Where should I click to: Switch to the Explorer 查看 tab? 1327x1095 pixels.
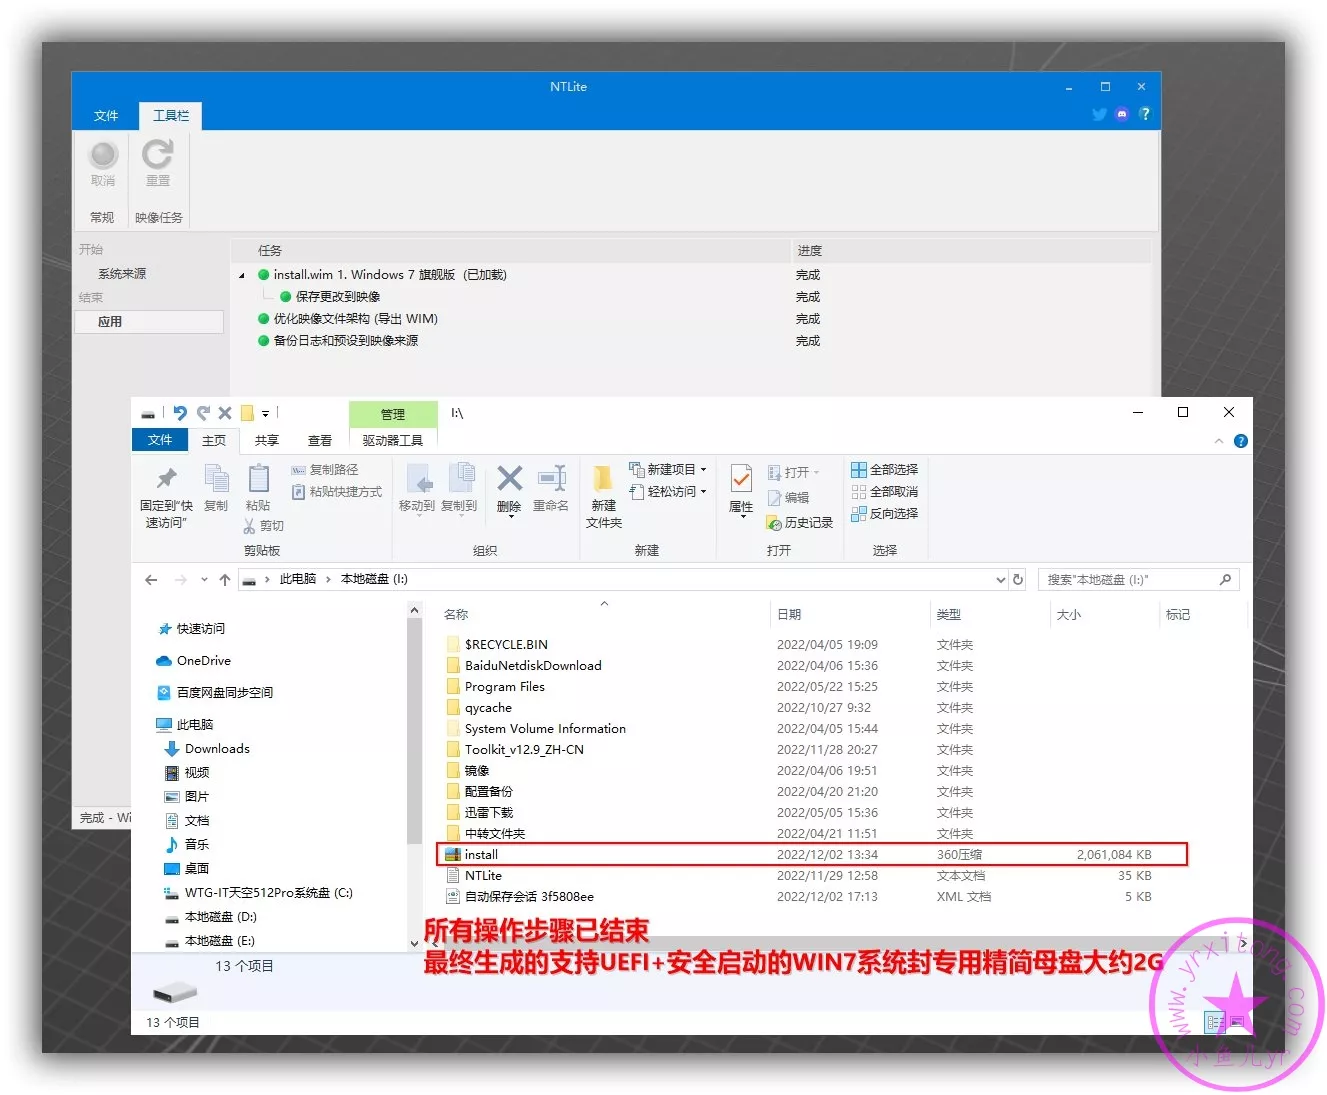click(320, 440)
